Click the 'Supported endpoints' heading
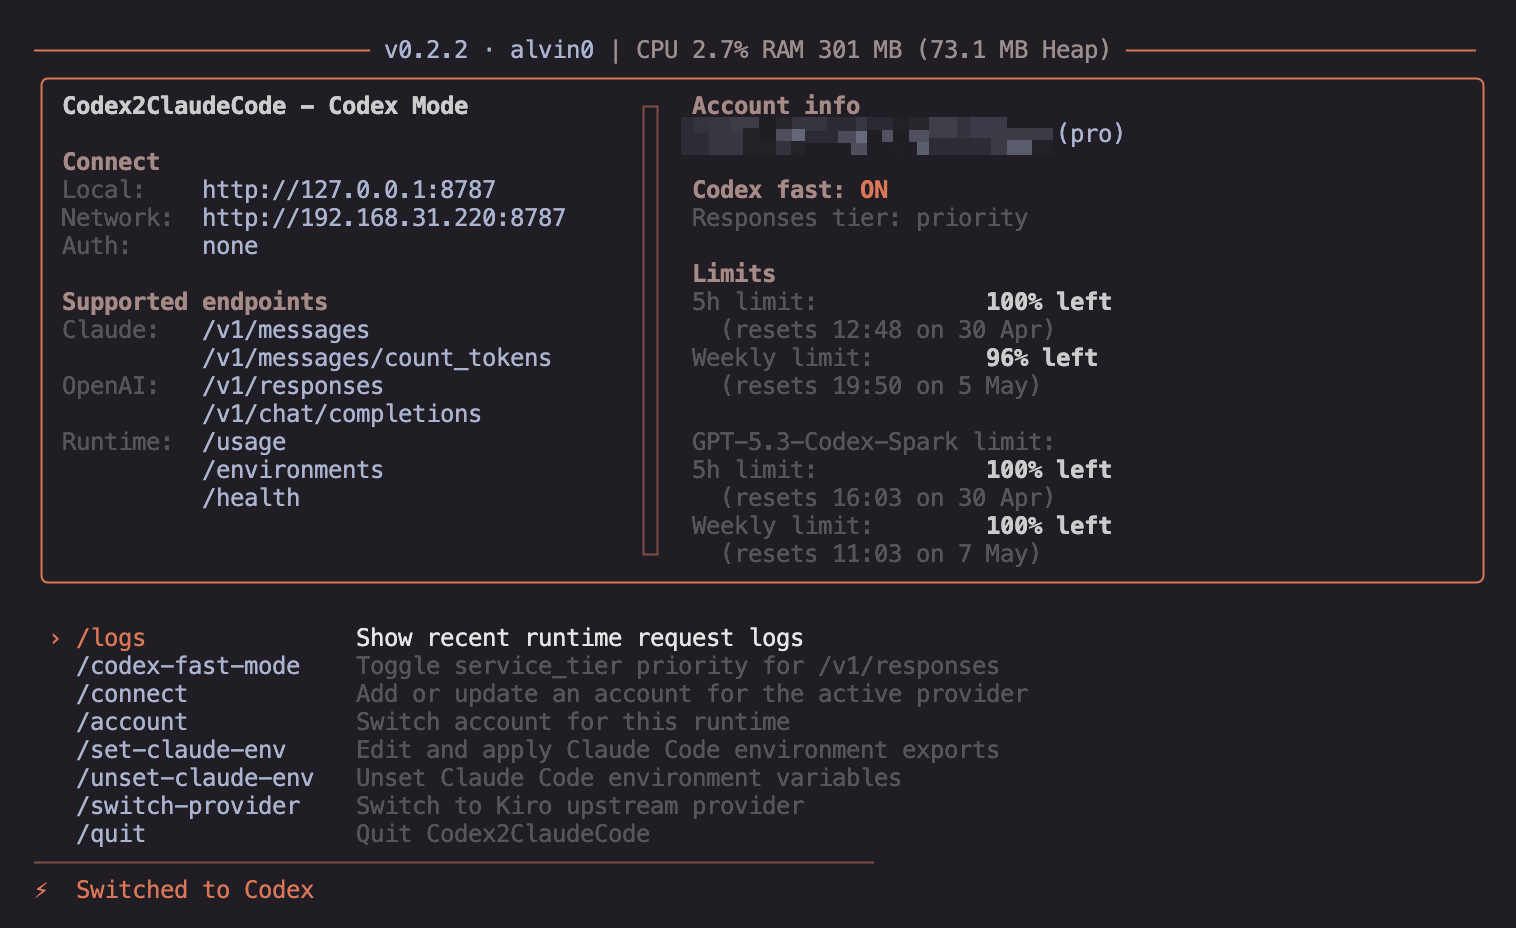Viewport: 1516px width, 928px height. 195,302
